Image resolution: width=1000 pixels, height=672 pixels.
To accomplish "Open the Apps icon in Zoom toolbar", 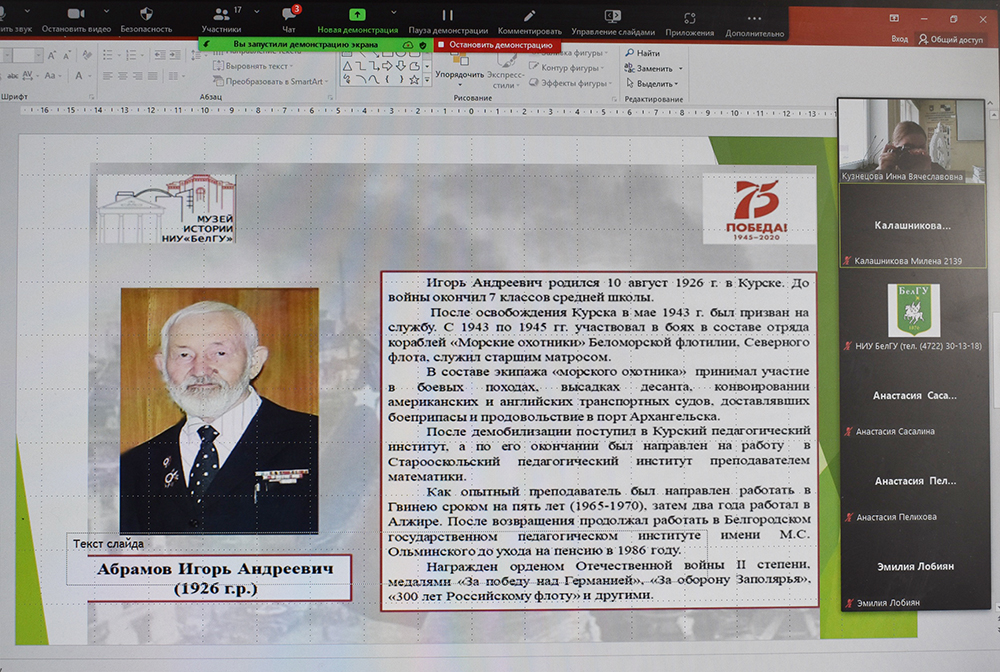I will 689,17.
